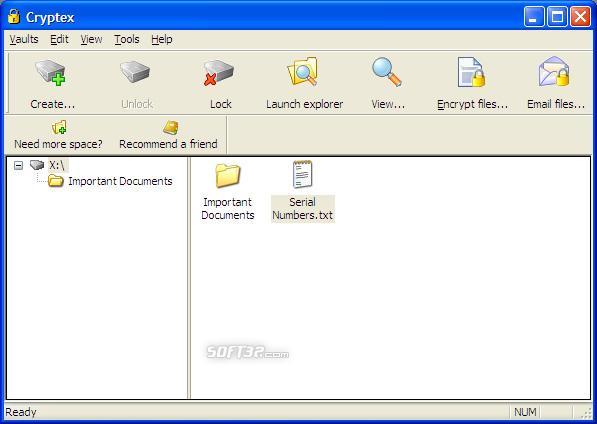
Task: Maximize the Cryptex window
Action: coord(557,17)
